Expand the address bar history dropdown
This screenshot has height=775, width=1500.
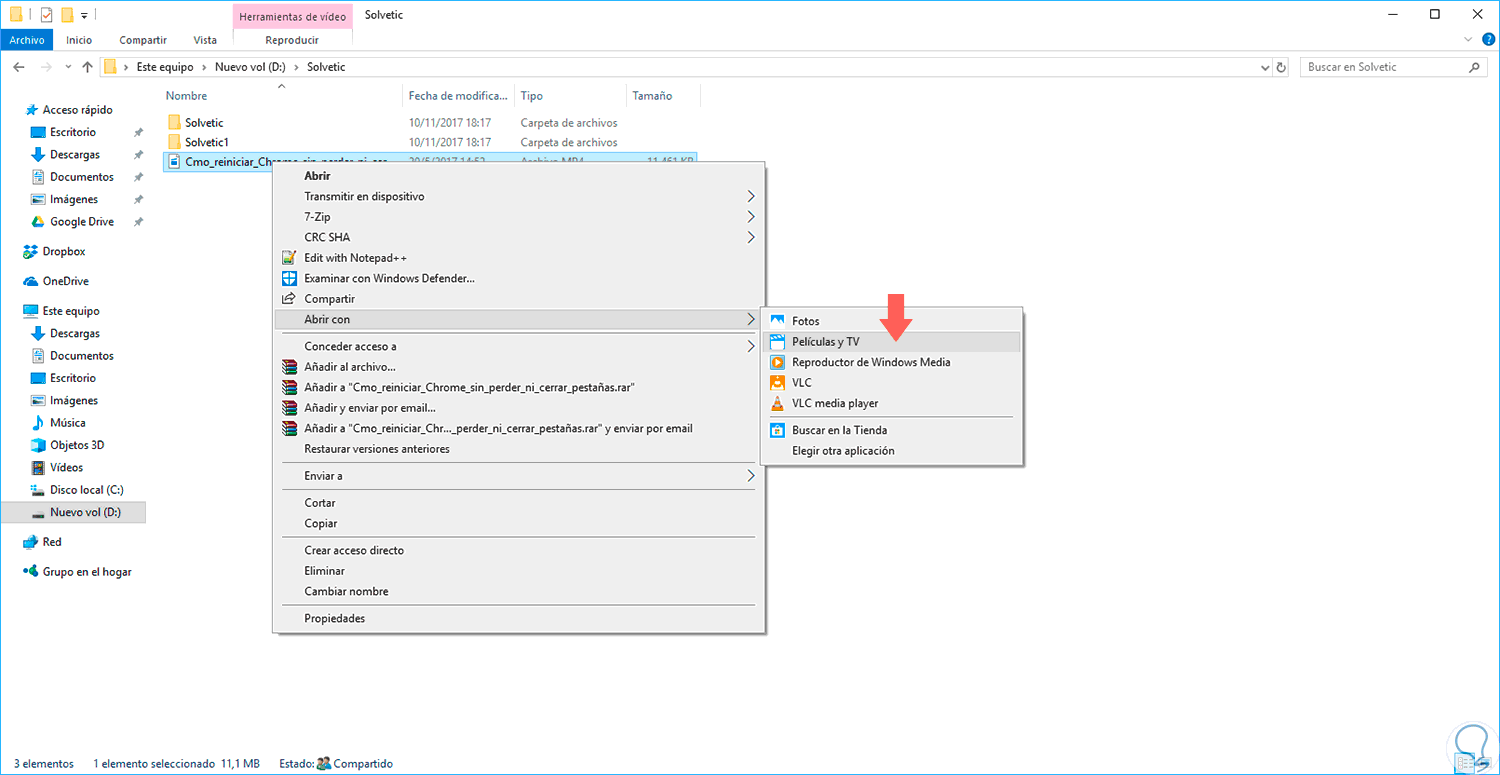click(1265, 67)
